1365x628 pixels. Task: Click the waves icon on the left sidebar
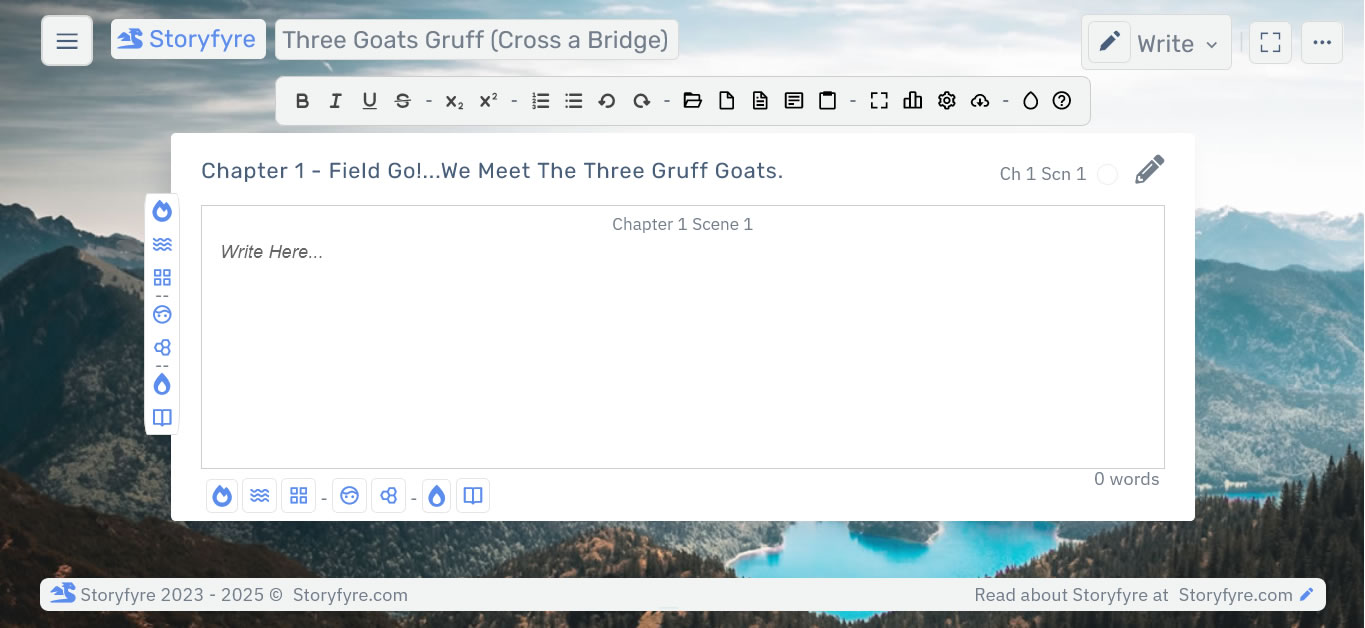[x=162, y=244]
